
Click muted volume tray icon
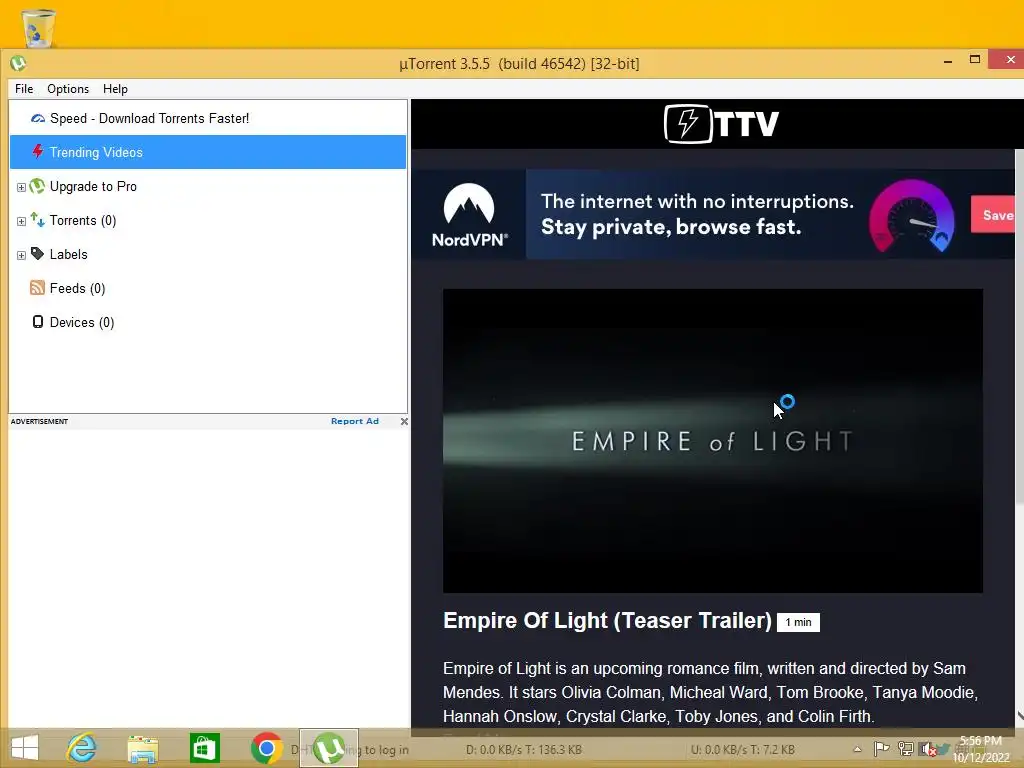click(x=927, y=749)
